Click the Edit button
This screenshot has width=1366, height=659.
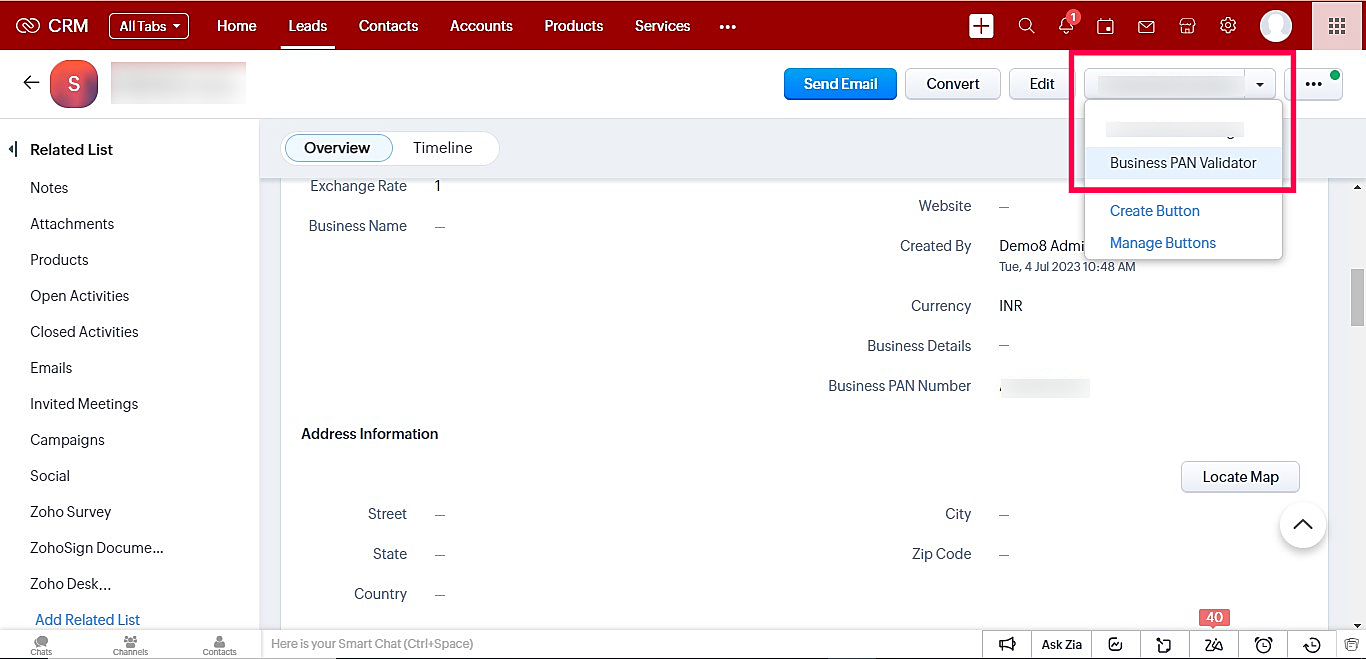pyautogui.click(x=1042, y=84)
